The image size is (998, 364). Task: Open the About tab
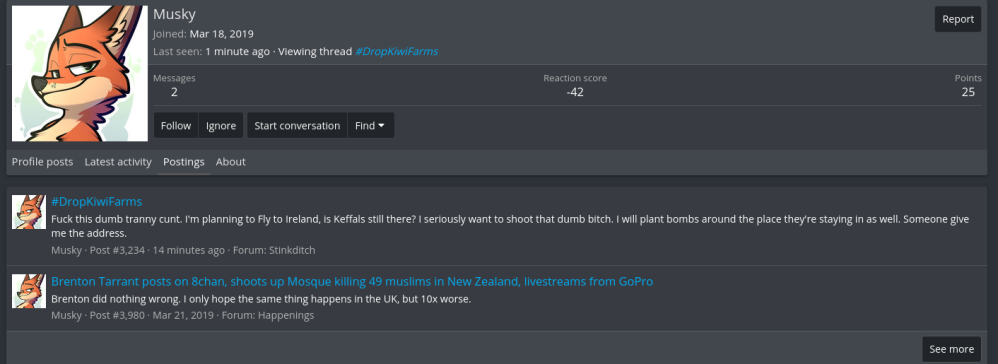coord(230,162)
